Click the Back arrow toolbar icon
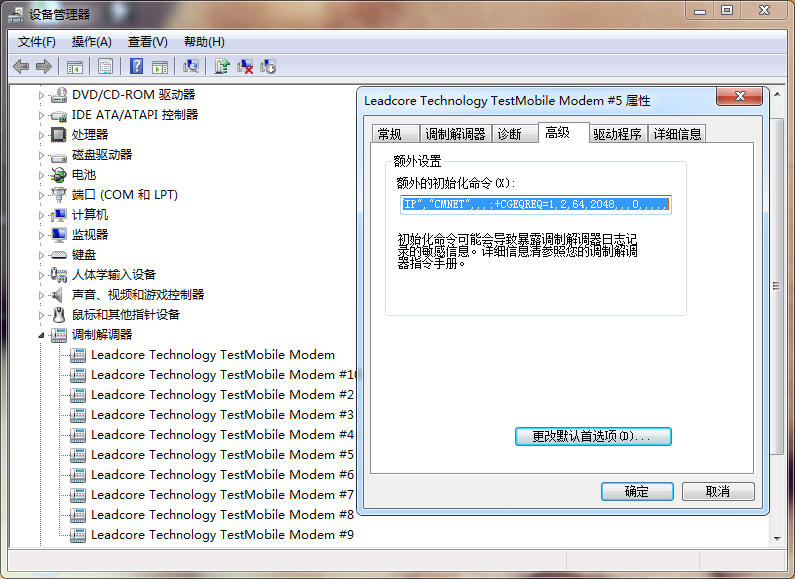The height and width of the screenshot is (579, 795). click(x=21, y=66)
